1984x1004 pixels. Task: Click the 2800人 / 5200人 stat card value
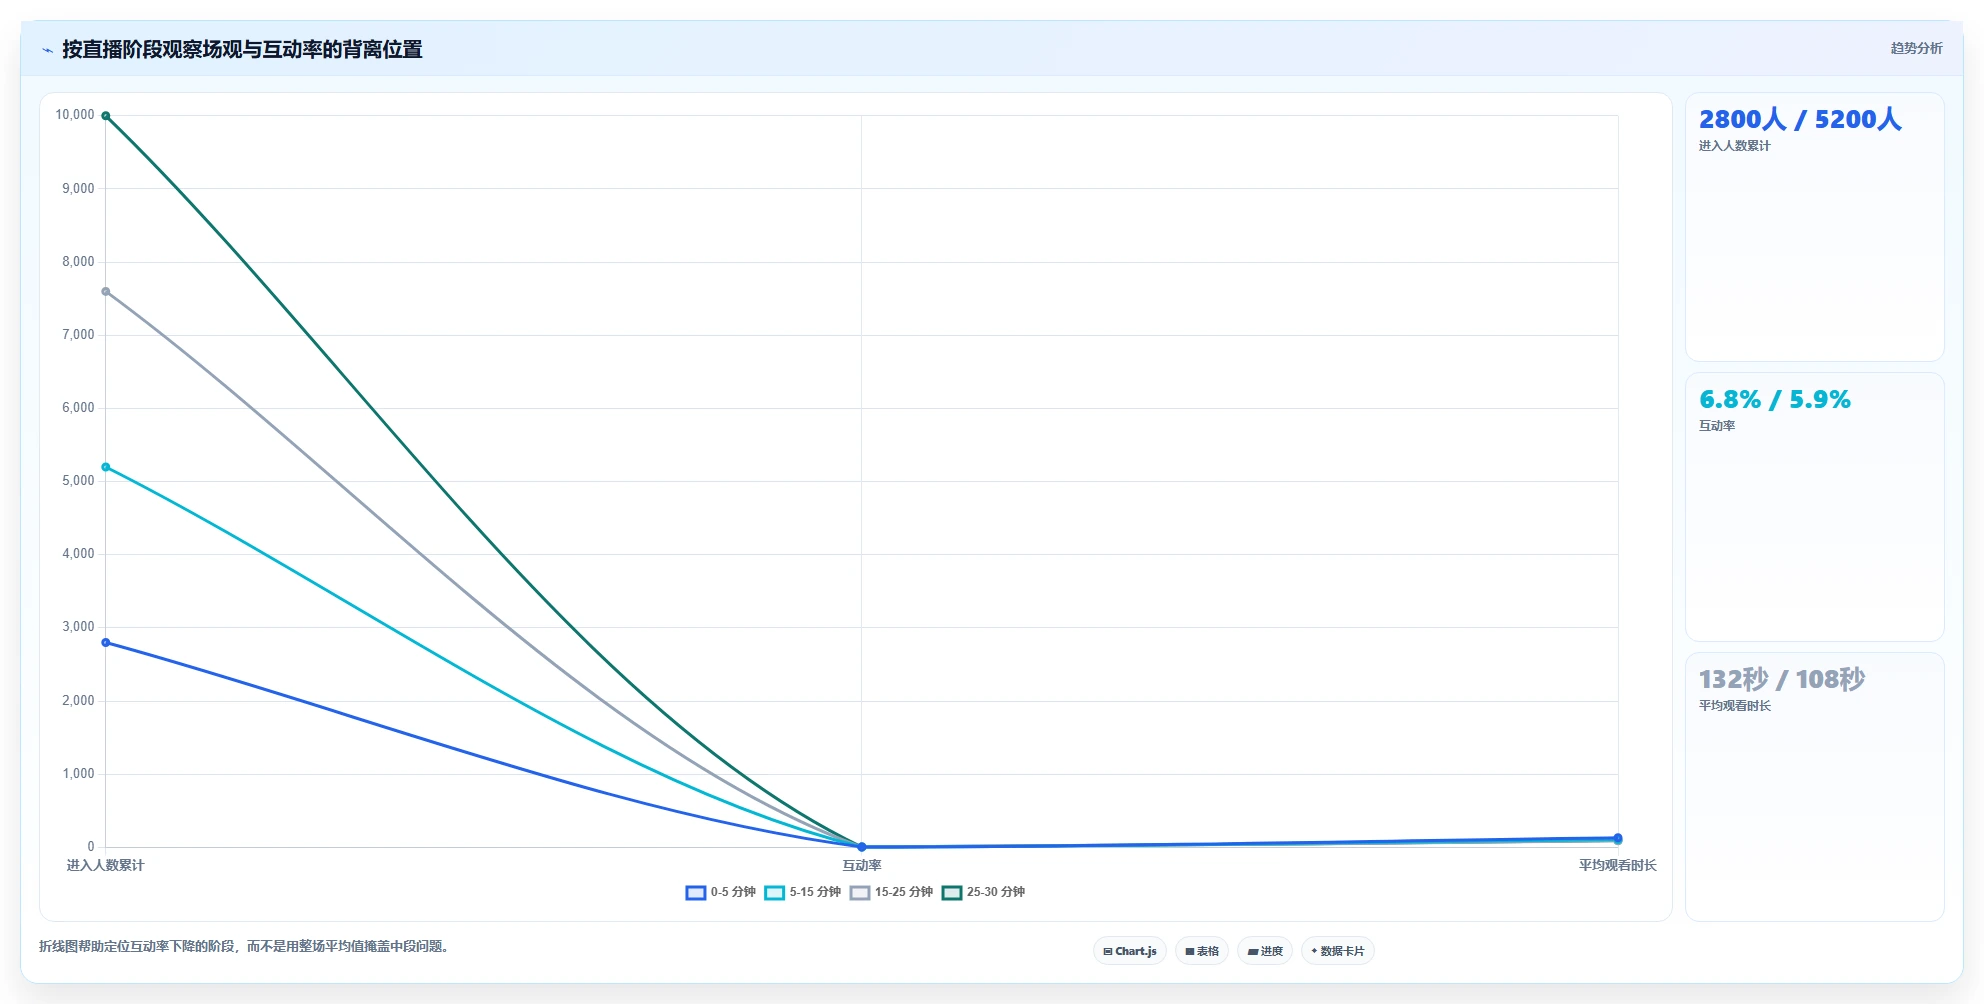coord(1800,119)
